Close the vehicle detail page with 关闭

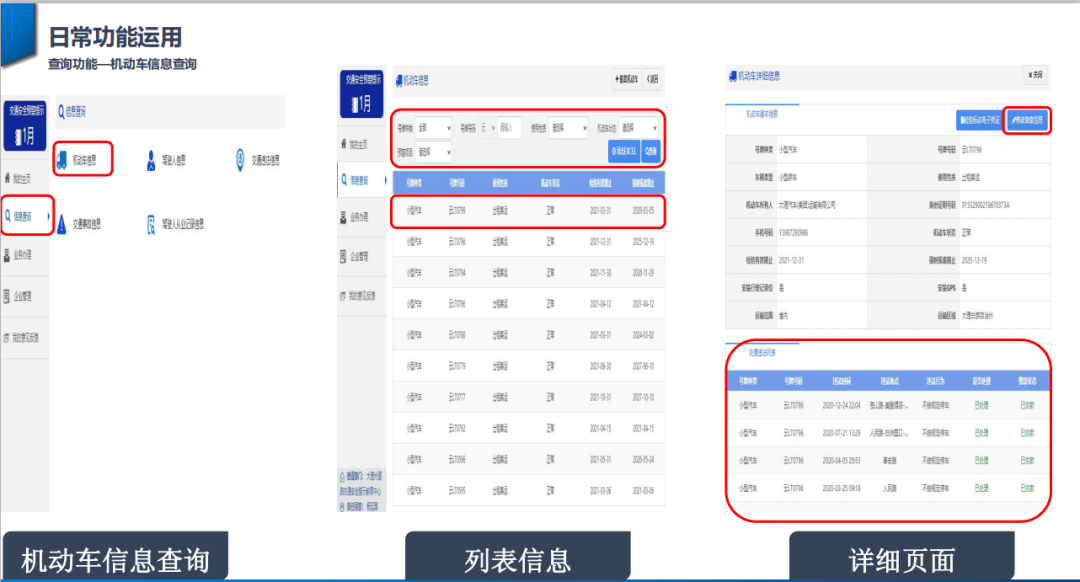(x=1036, y=76)
